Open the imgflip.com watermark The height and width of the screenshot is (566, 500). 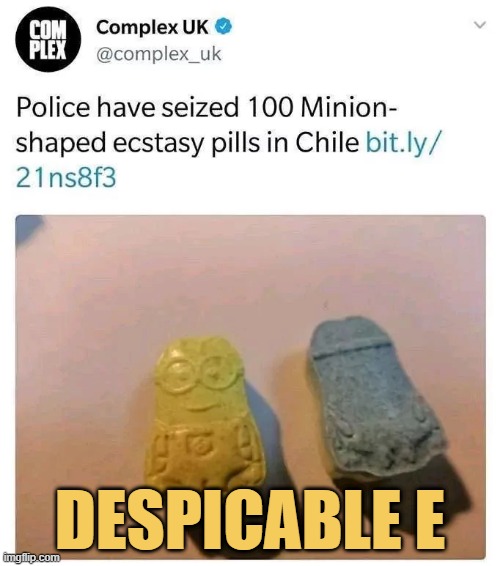[x=30, y=558]
